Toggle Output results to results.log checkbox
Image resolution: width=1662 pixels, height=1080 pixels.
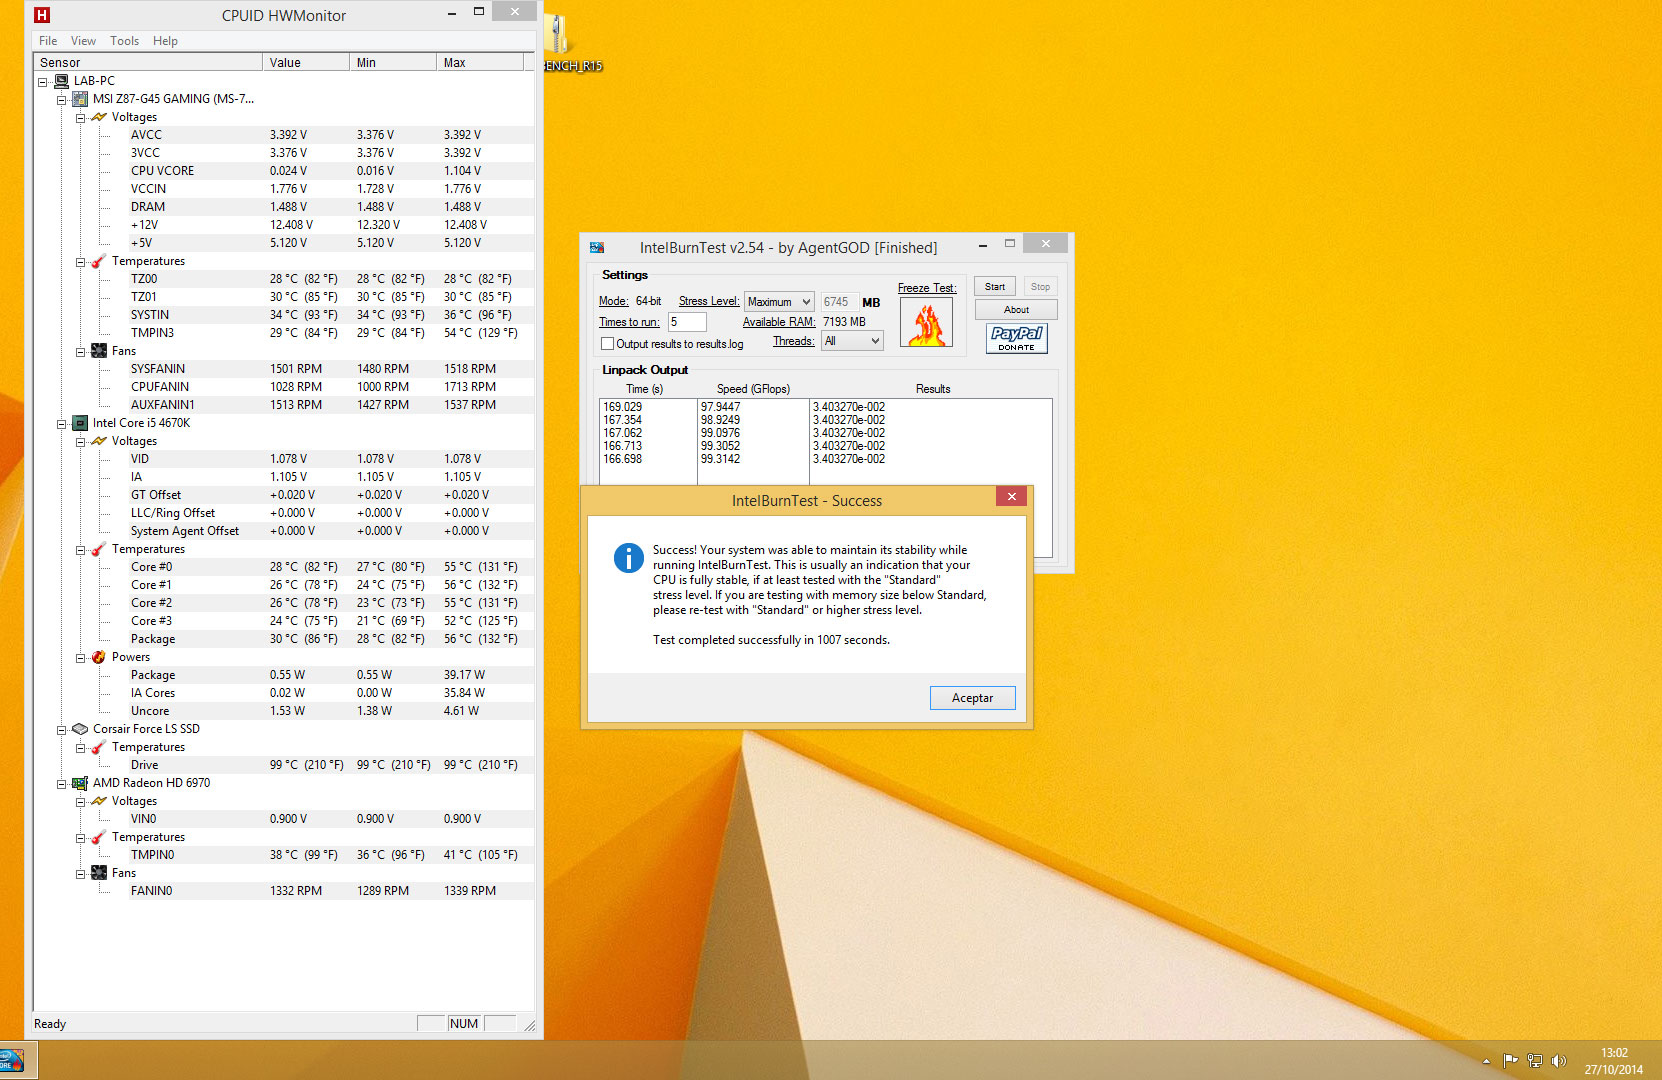[x=607, y=344]
